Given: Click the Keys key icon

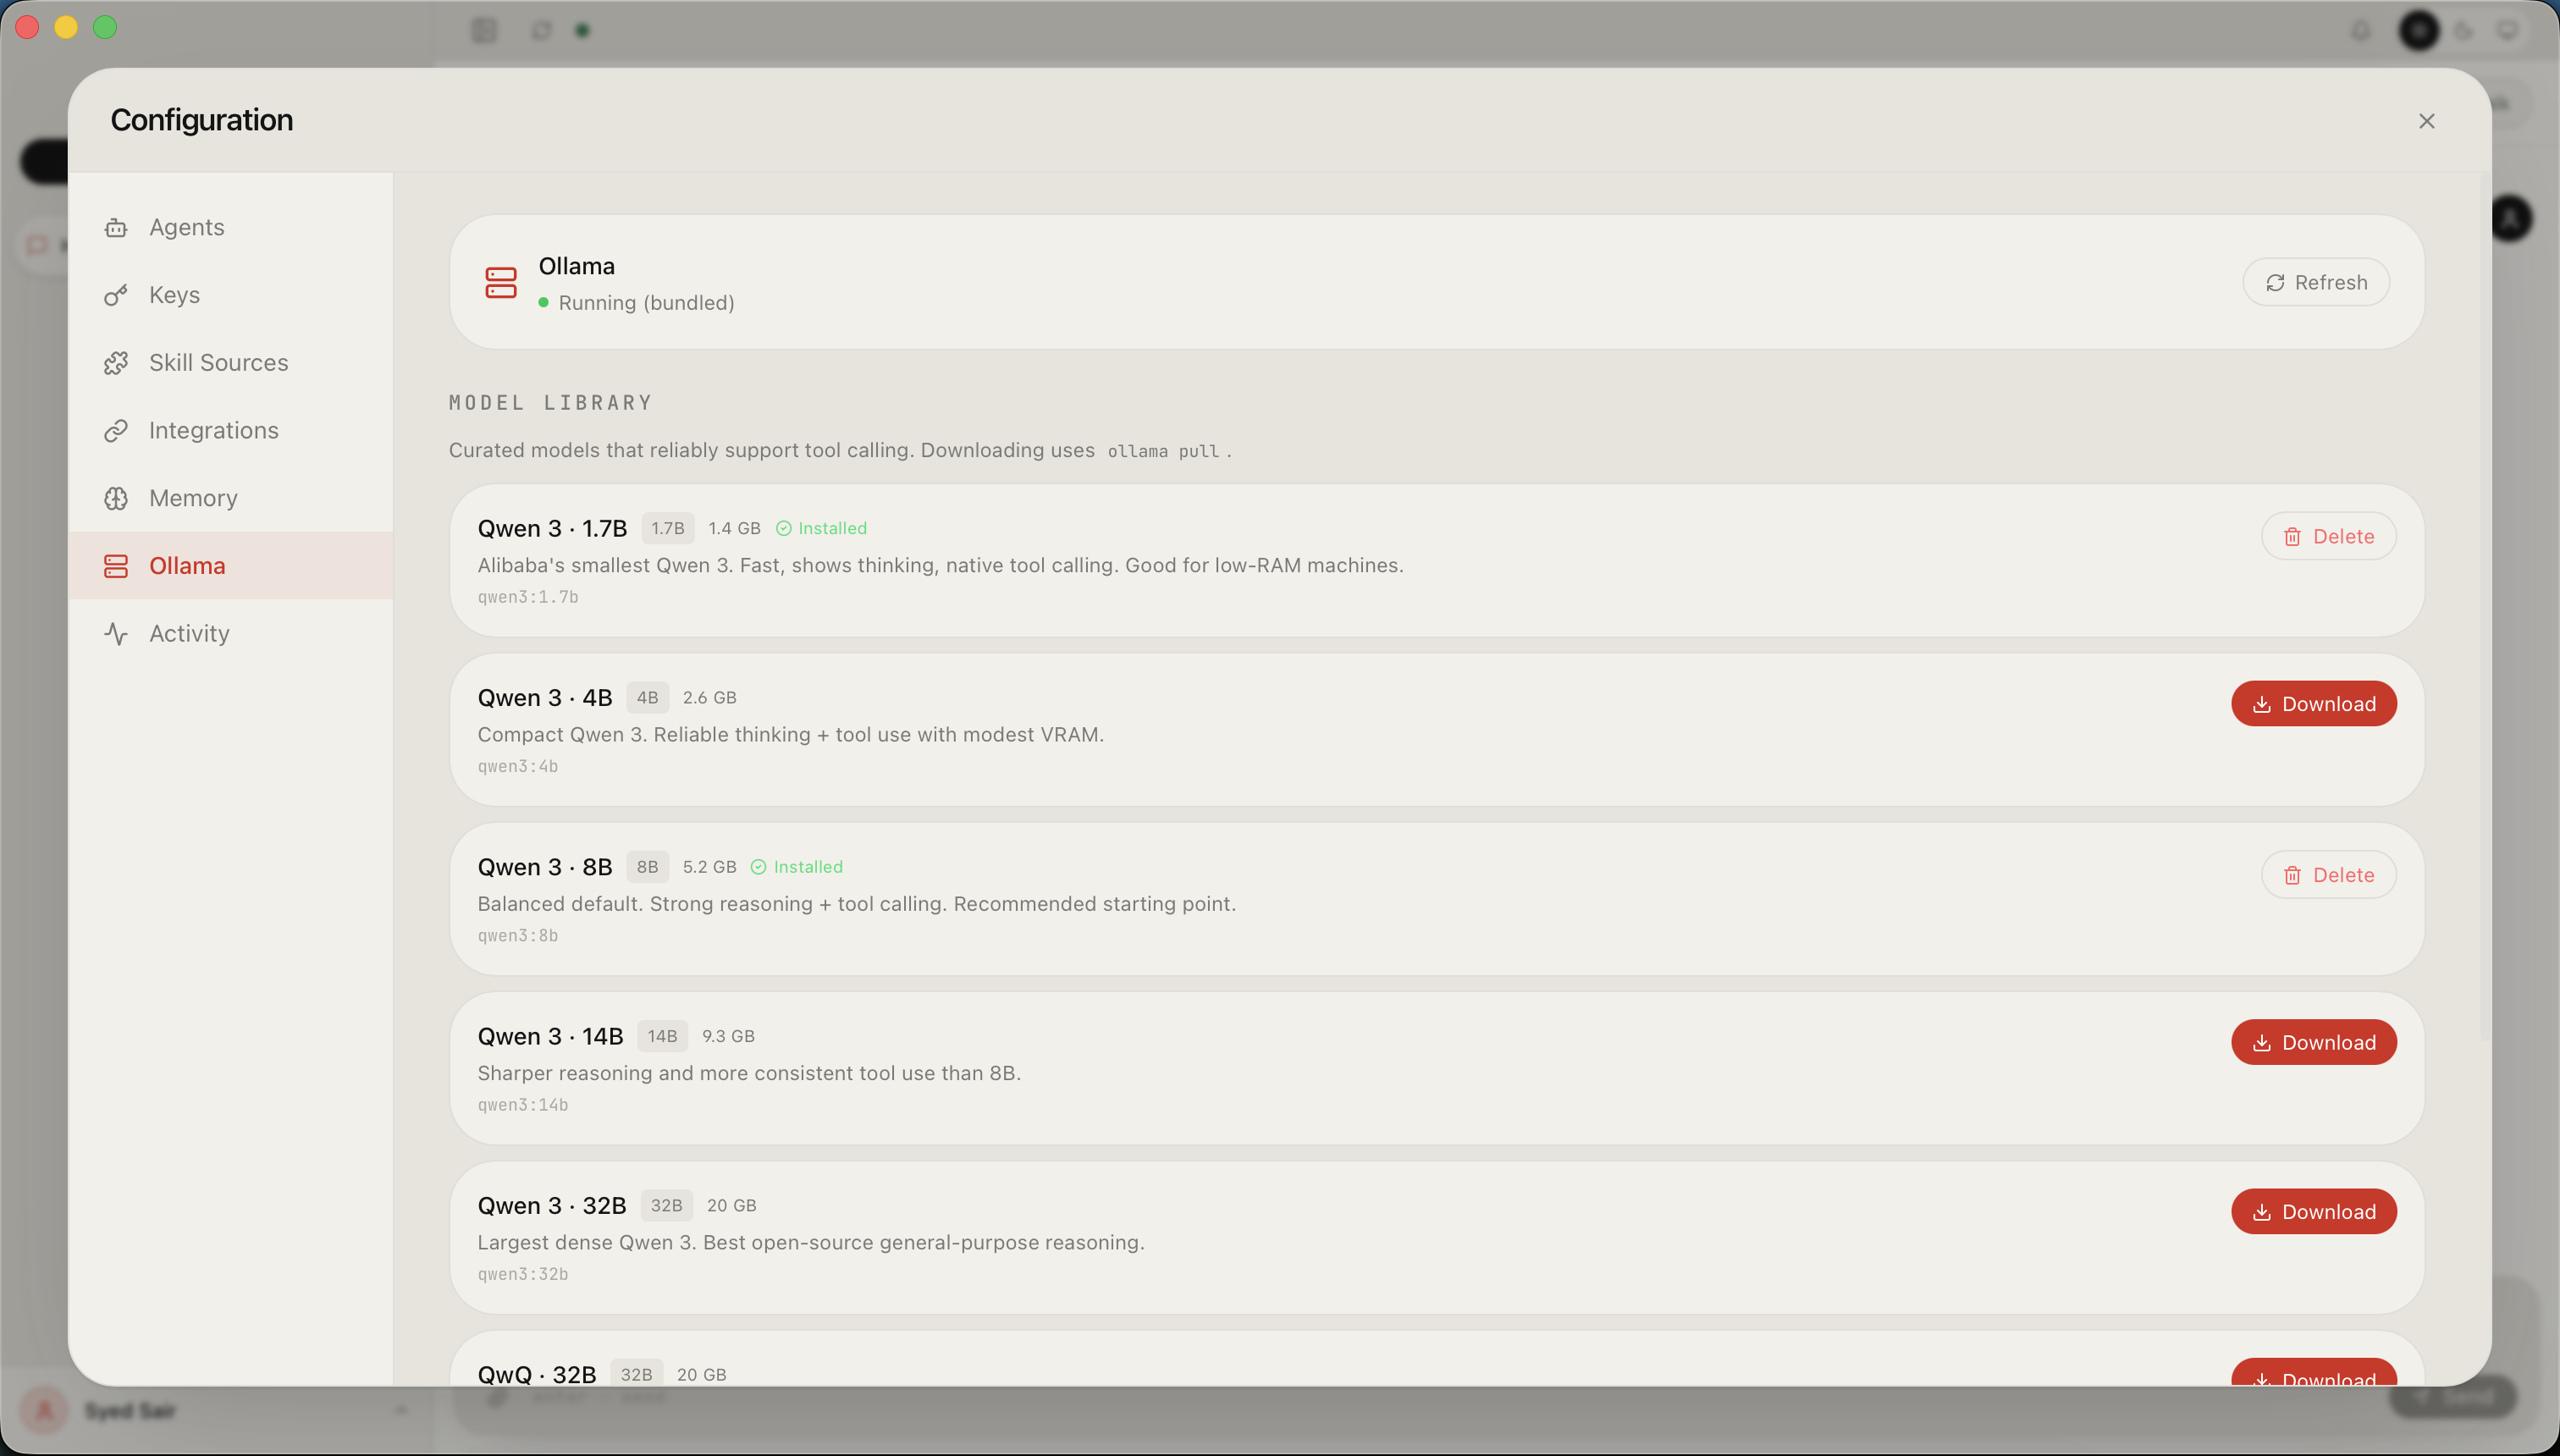Looking at the screenshot, I should [x=116, y=295].
